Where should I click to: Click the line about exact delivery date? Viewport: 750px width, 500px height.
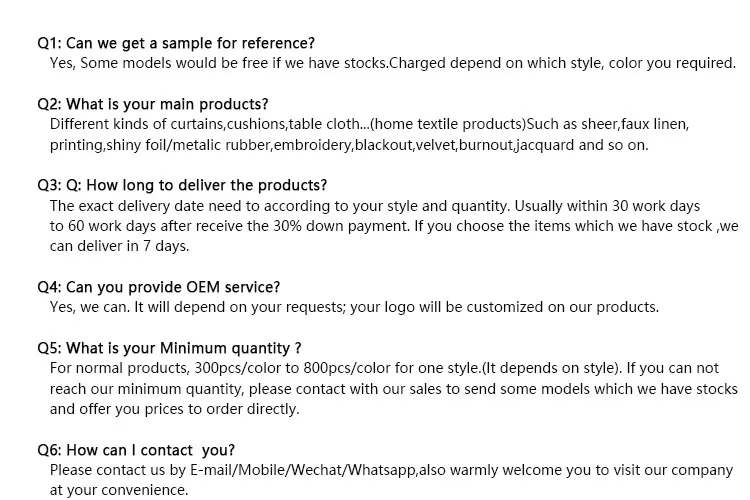(374, 206)
